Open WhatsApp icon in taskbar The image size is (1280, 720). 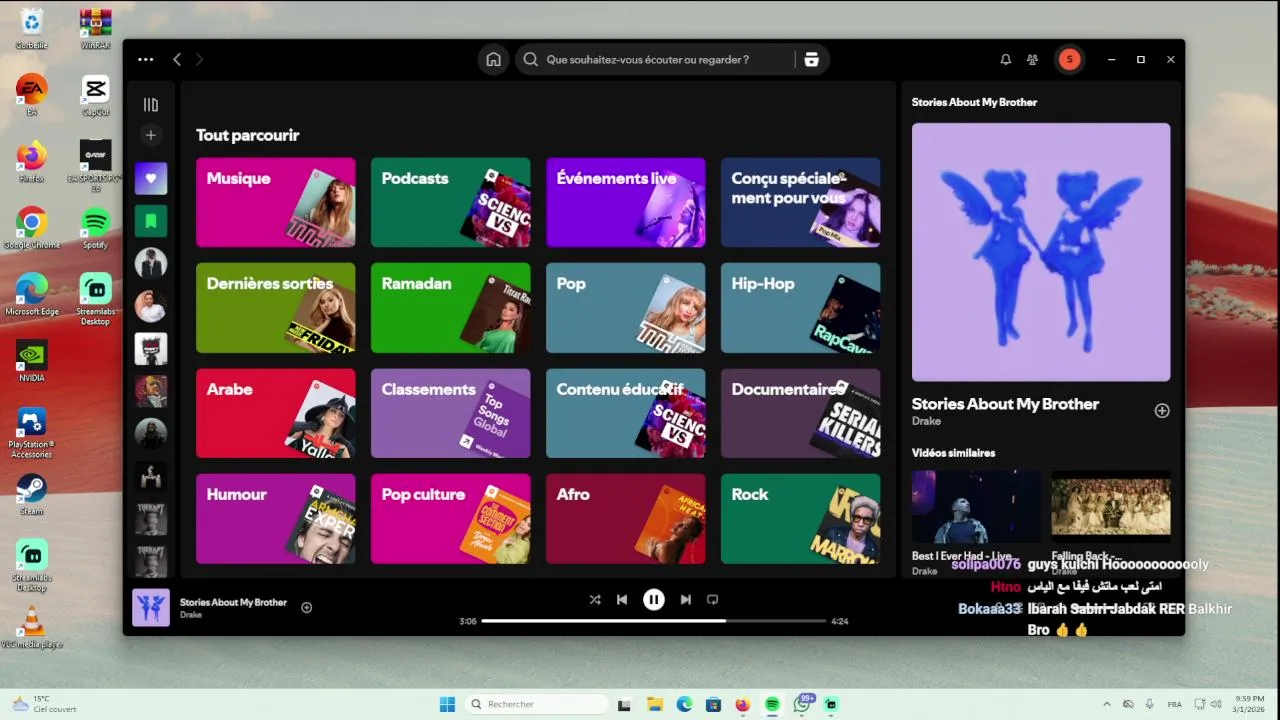pyautogui.click(x=802, y=704)
